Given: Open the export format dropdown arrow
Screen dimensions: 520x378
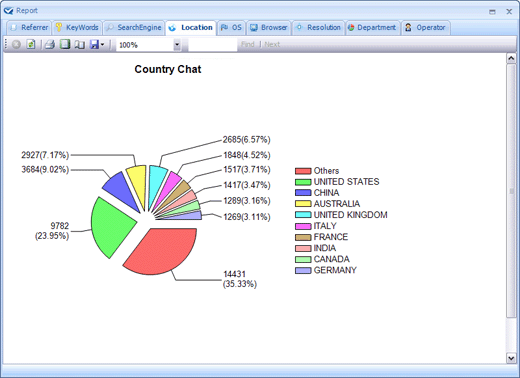Looking at the screenshot, I should point(102,44).
